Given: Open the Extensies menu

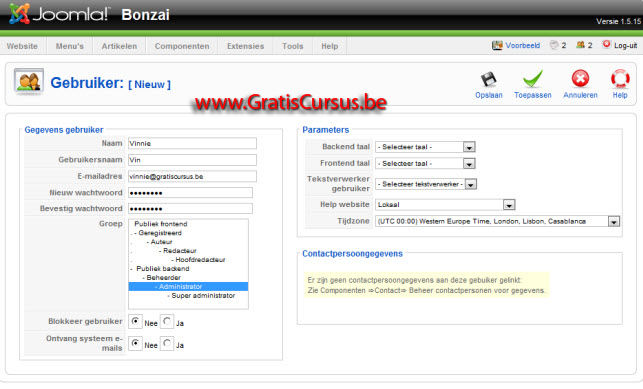Looking at the screenshot, I should click(x=245, y=46).
